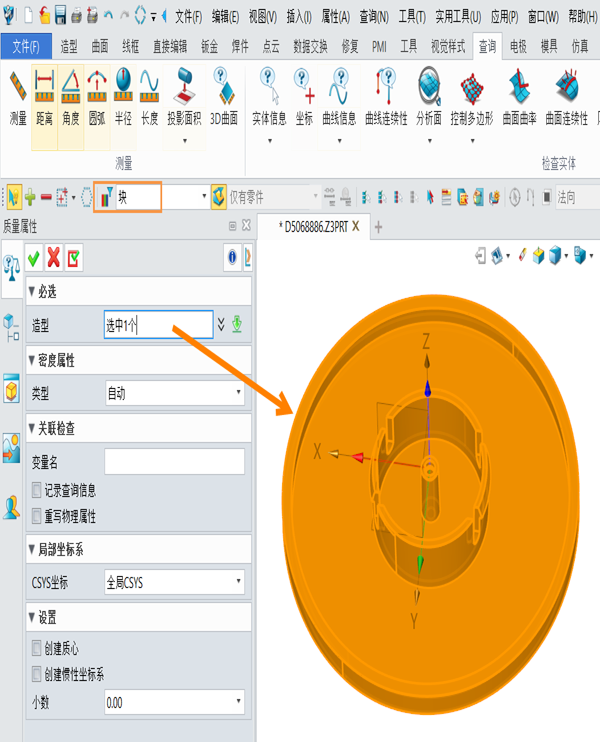Switch to the 钣金 ribbon tab

[x=209, y=46]
